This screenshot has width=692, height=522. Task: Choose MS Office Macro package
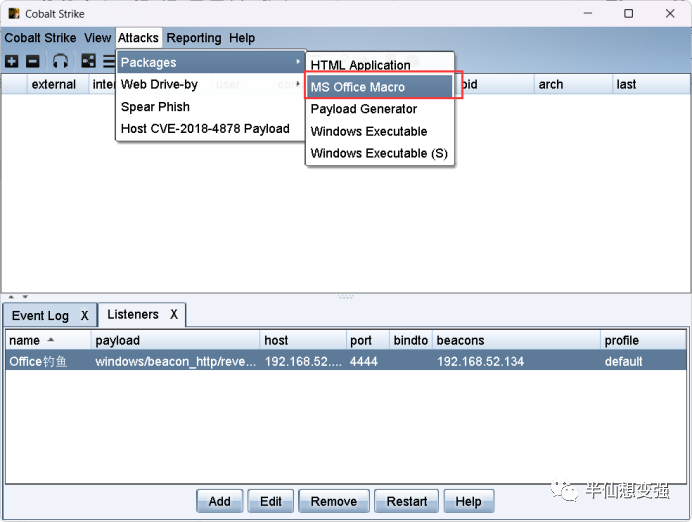coord(380,87)
